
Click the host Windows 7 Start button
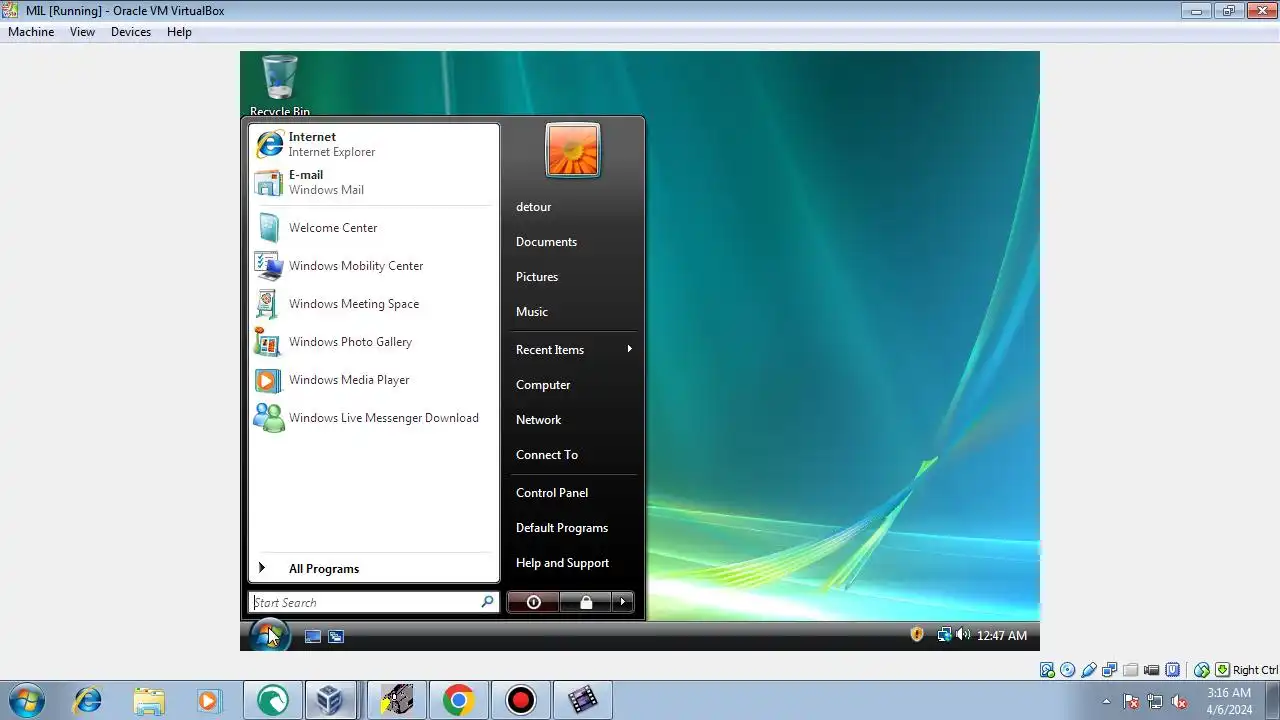(x=27, y=700)
